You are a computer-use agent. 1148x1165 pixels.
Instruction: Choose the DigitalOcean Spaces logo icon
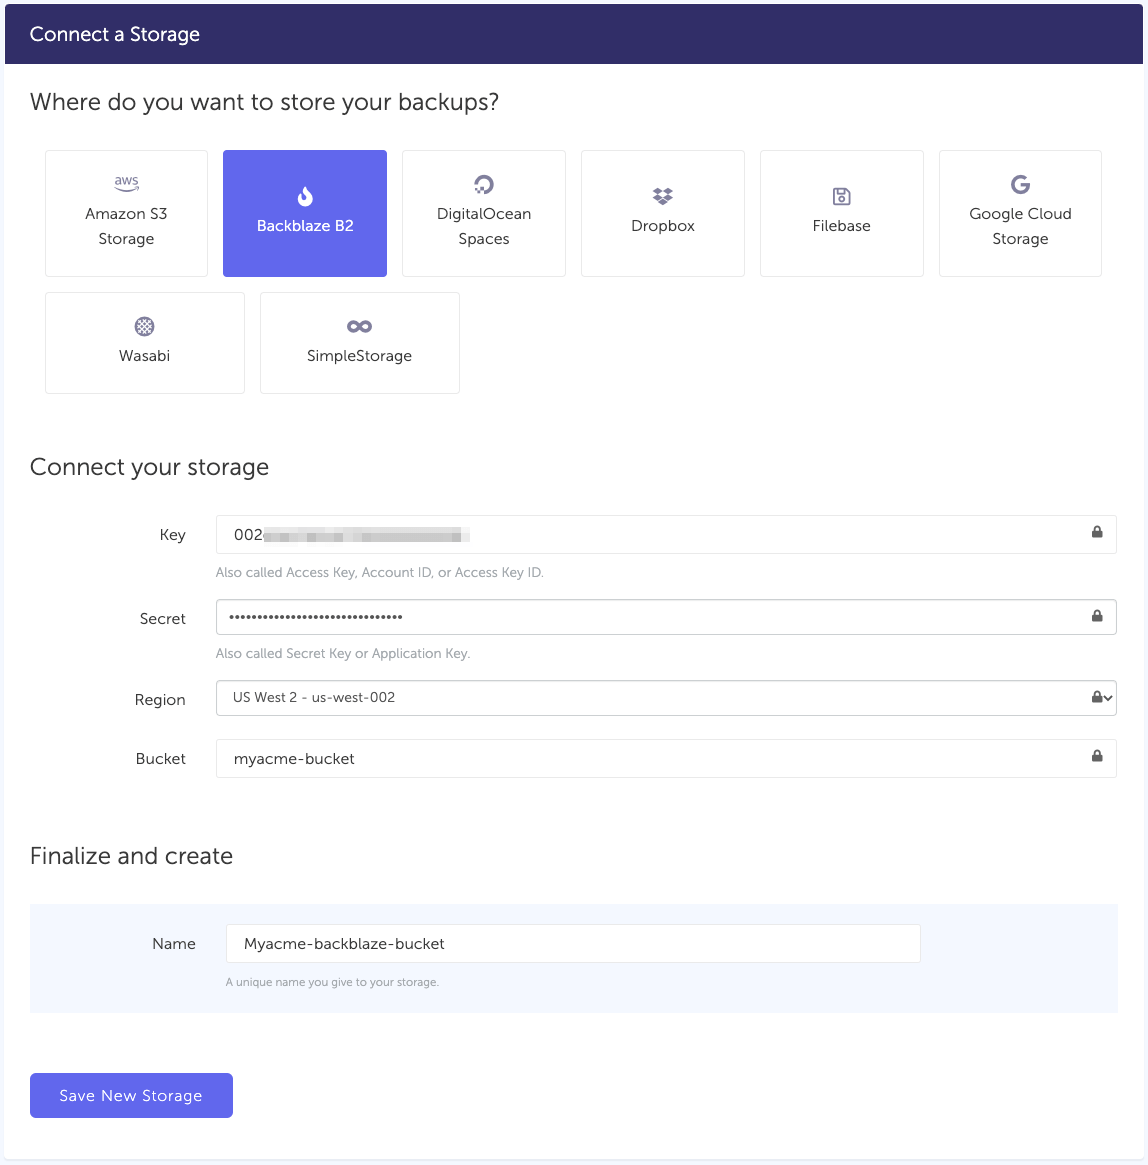(484, 184)
